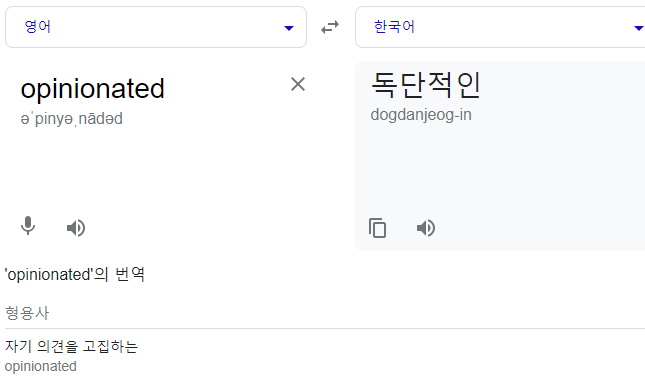Clear the source text with the X

[298, 84]
